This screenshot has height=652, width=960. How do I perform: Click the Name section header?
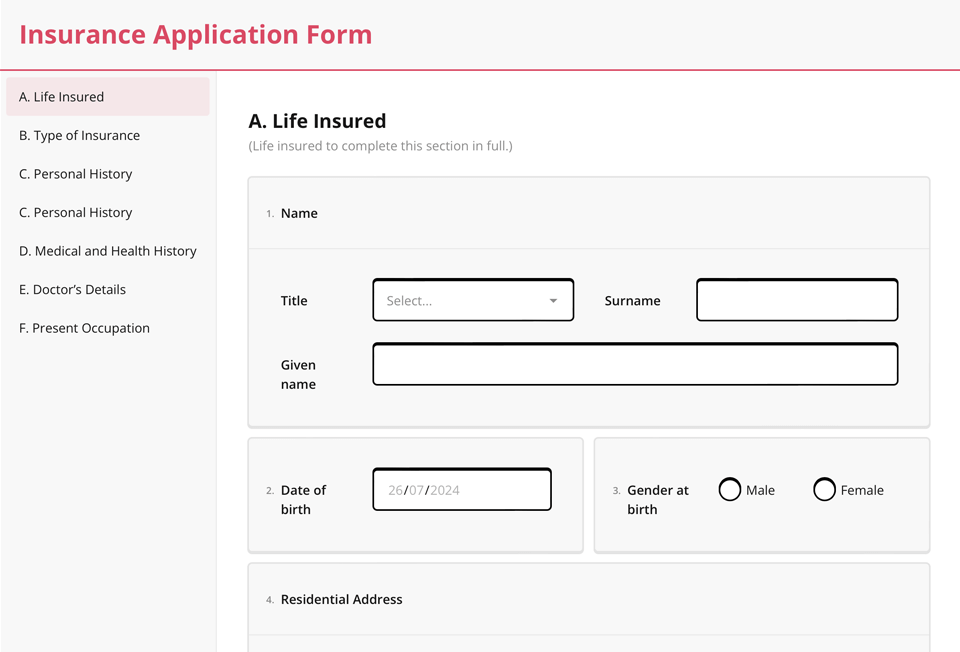pos(299,213)
